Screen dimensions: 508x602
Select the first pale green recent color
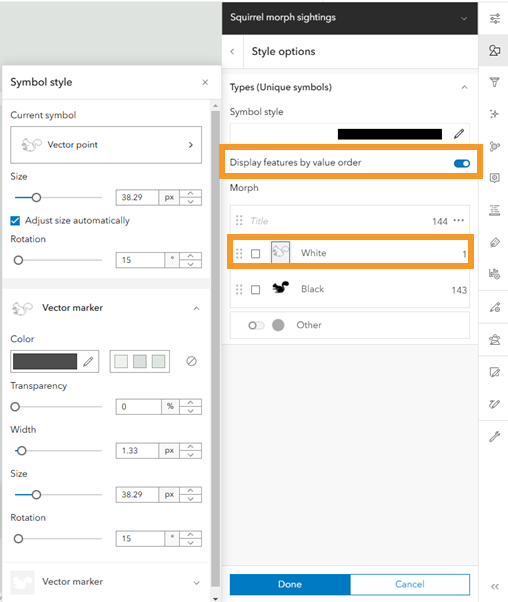(121, 361)
